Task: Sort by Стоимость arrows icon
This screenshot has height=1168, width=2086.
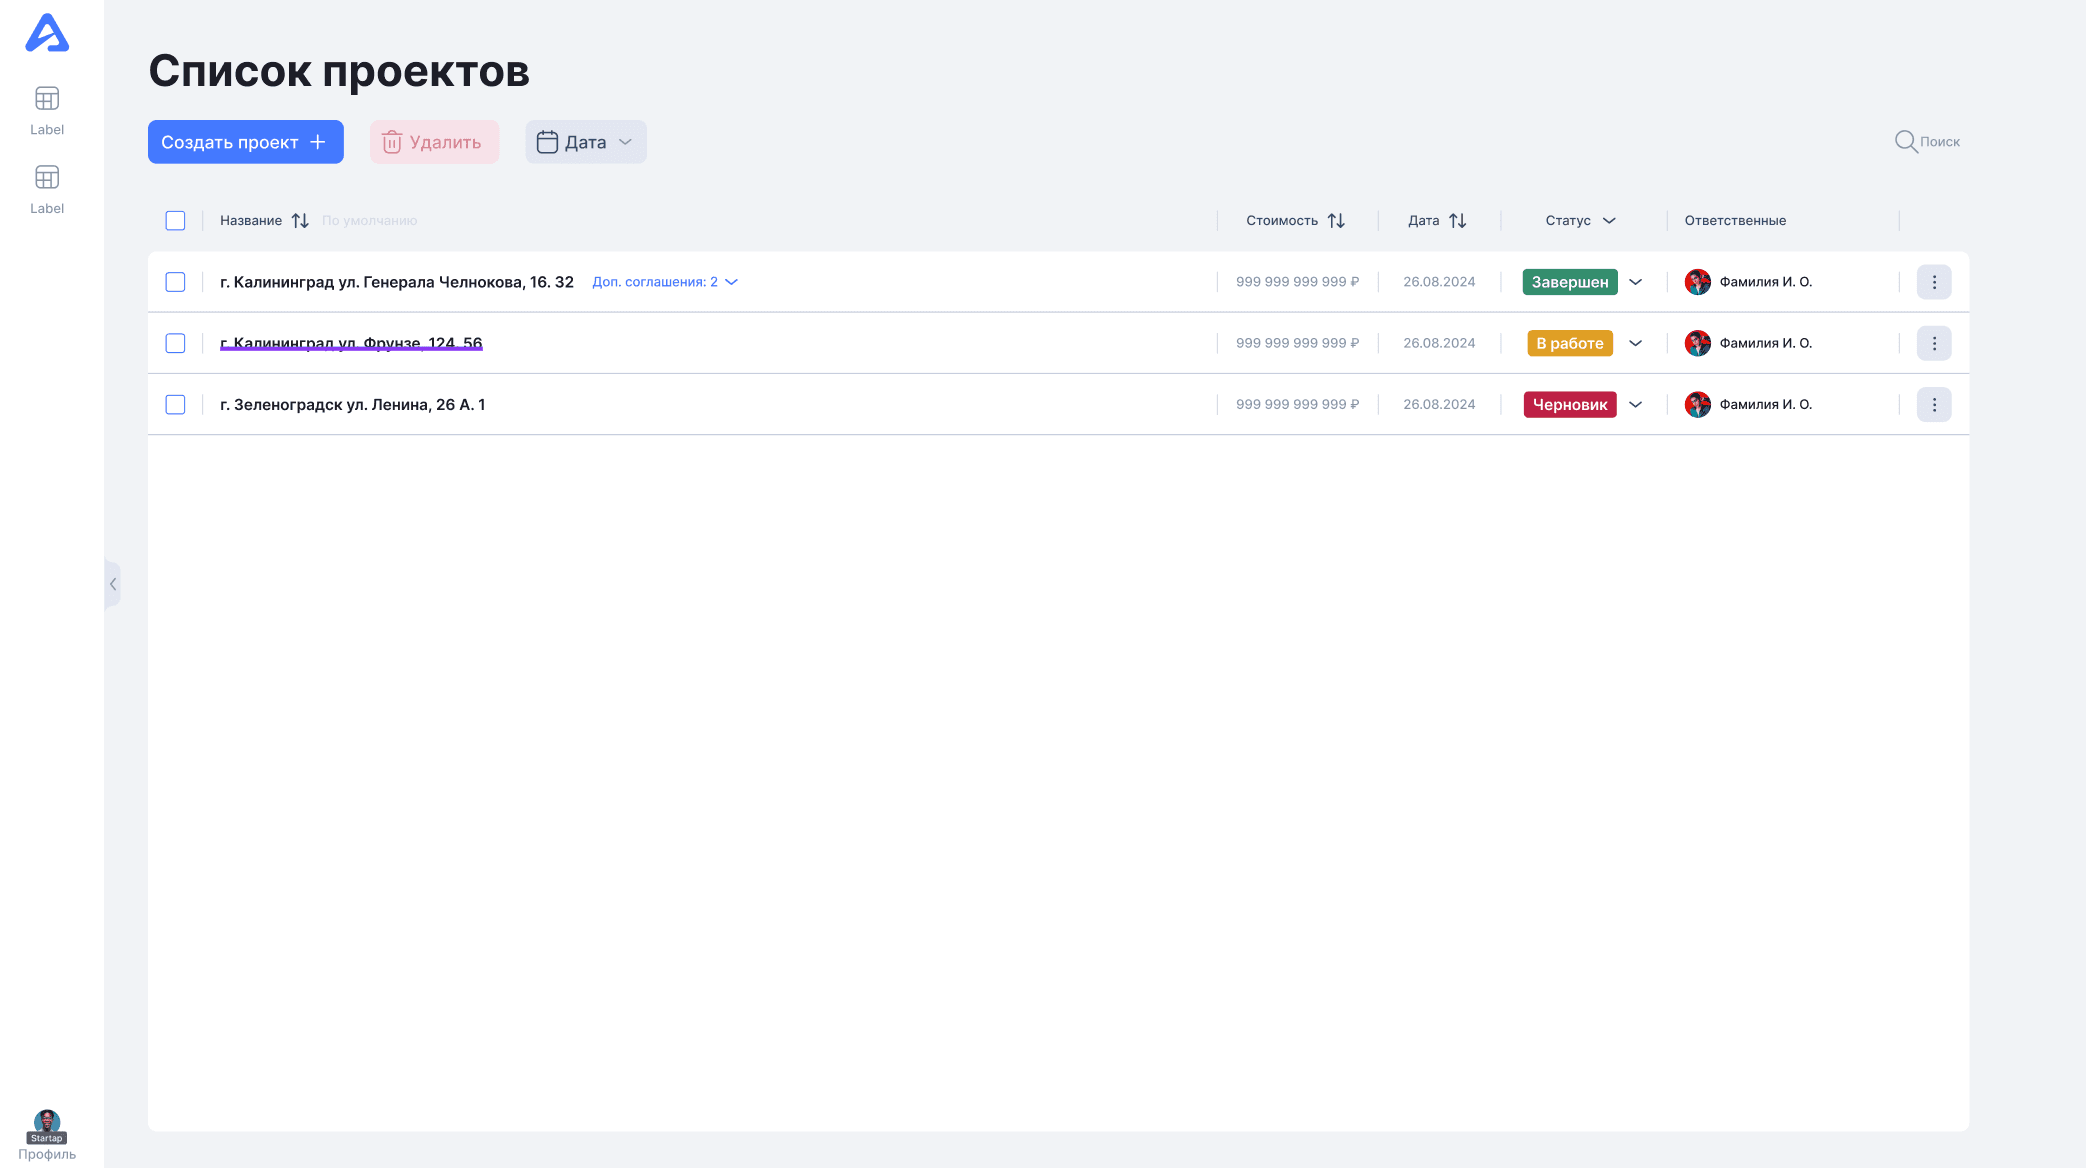Action: coord(1336,221)
